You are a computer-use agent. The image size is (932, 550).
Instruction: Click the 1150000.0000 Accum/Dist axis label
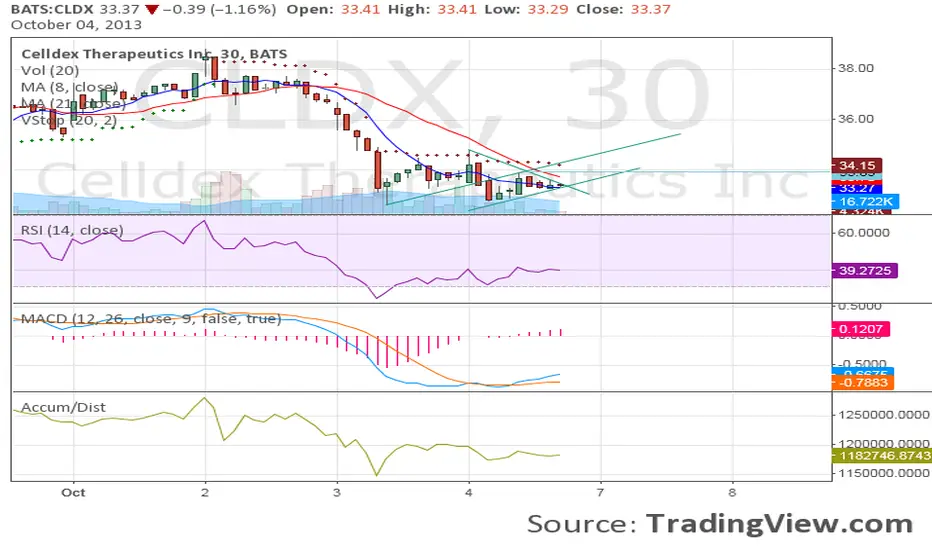tap(884, 473)
